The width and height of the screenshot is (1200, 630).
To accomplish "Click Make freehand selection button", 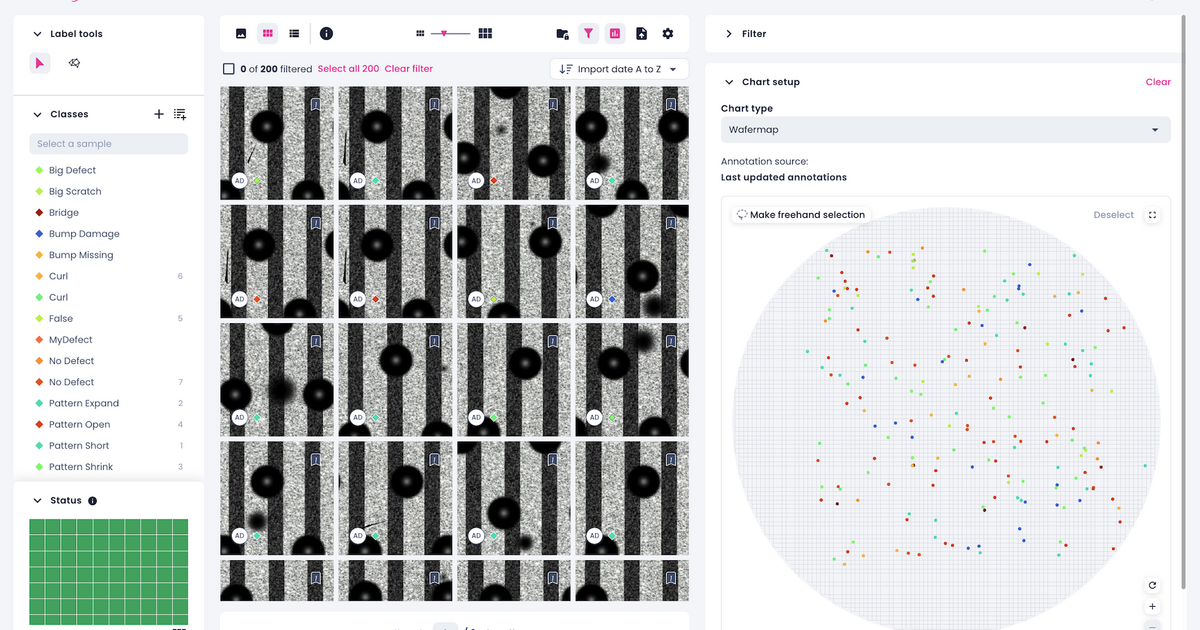I will [x=799, y=214].
